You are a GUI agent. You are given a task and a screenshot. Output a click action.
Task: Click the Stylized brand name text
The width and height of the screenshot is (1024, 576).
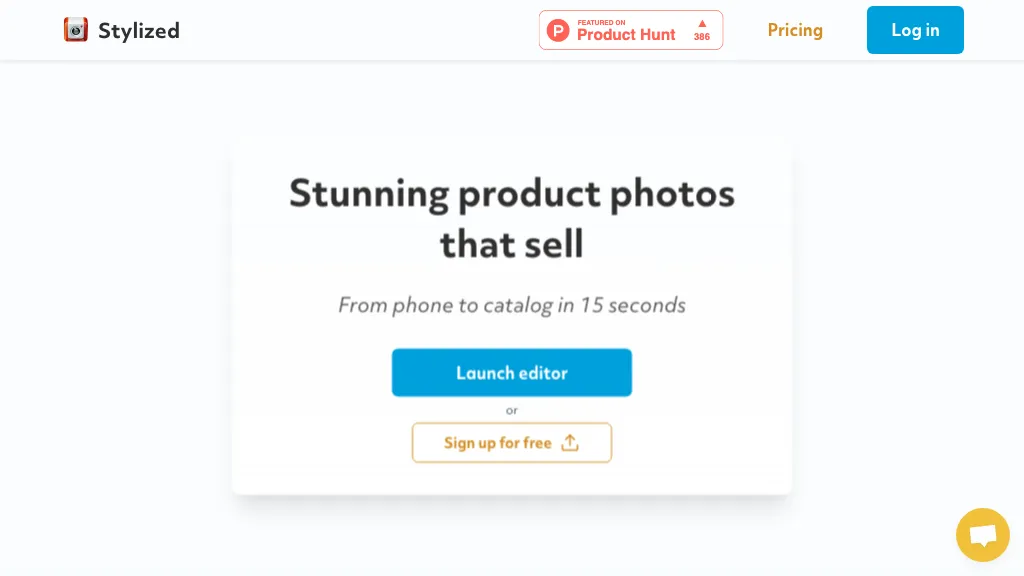[x=139, y=30]
